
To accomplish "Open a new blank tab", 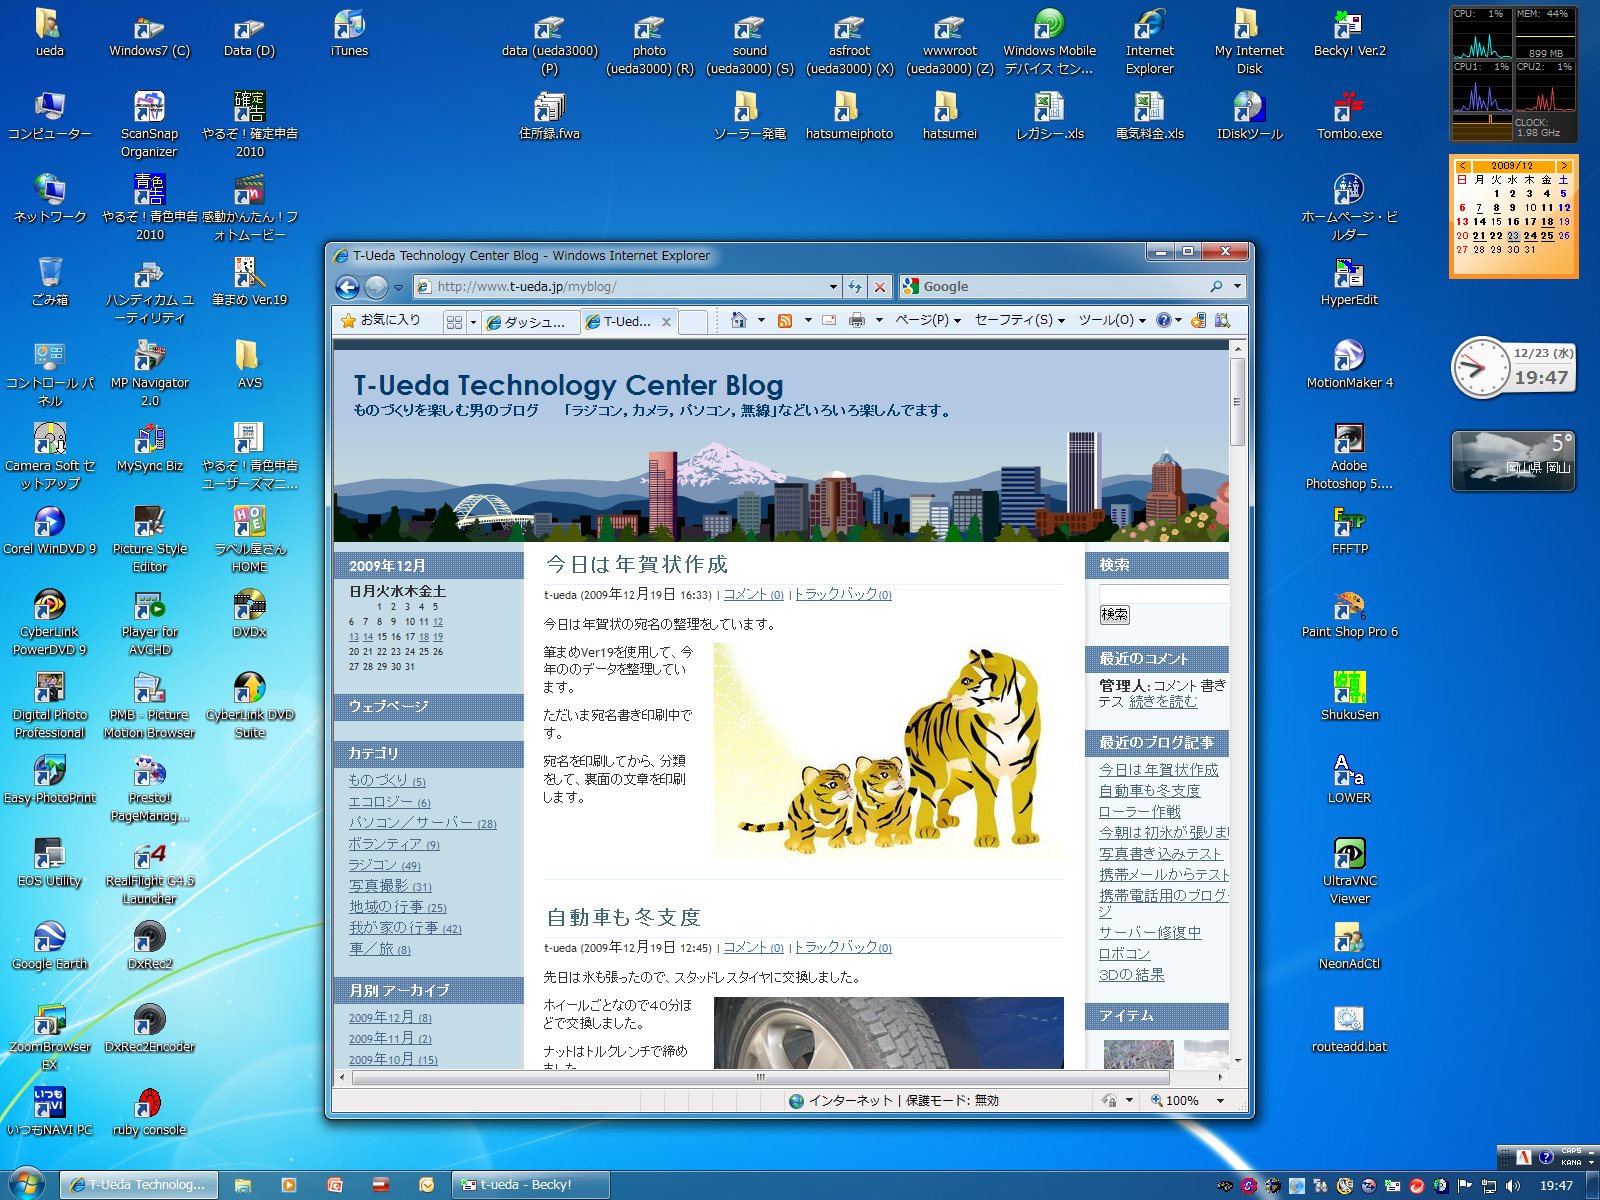I will (693, 321).
